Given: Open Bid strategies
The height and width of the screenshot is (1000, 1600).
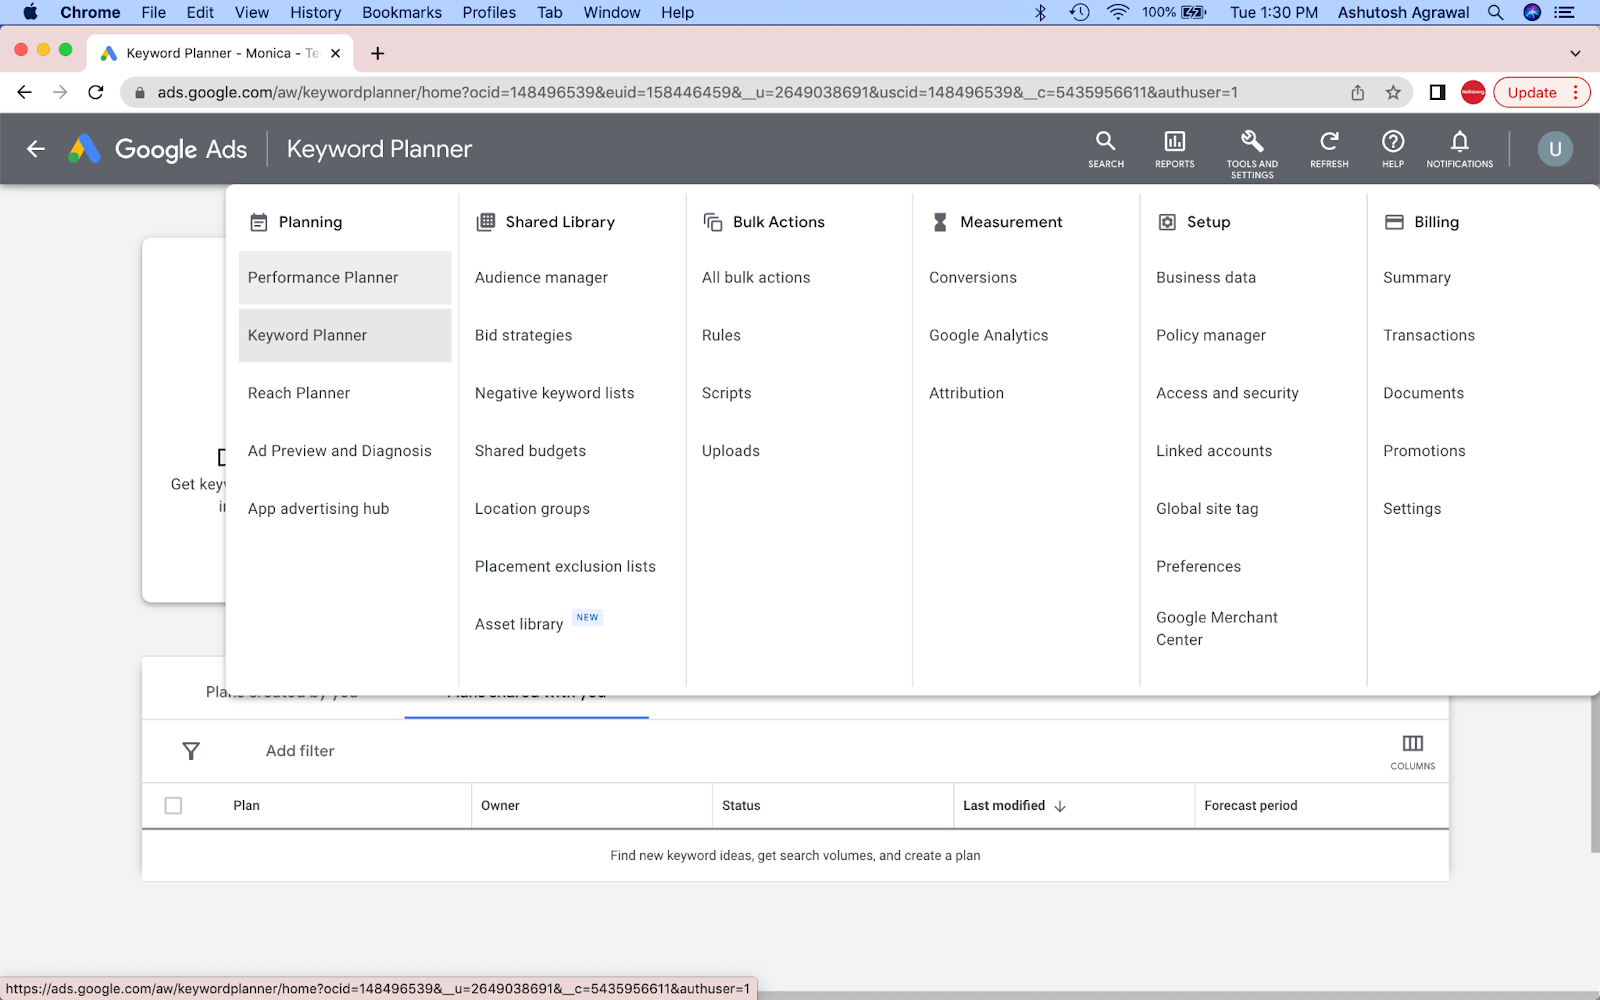Looking at the screenshot, I should coord(524,336).
